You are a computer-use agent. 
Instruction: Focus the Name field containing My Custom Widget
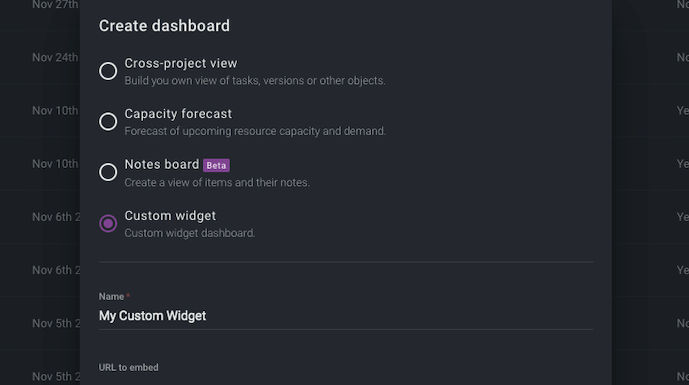click(x=346, y=316)
